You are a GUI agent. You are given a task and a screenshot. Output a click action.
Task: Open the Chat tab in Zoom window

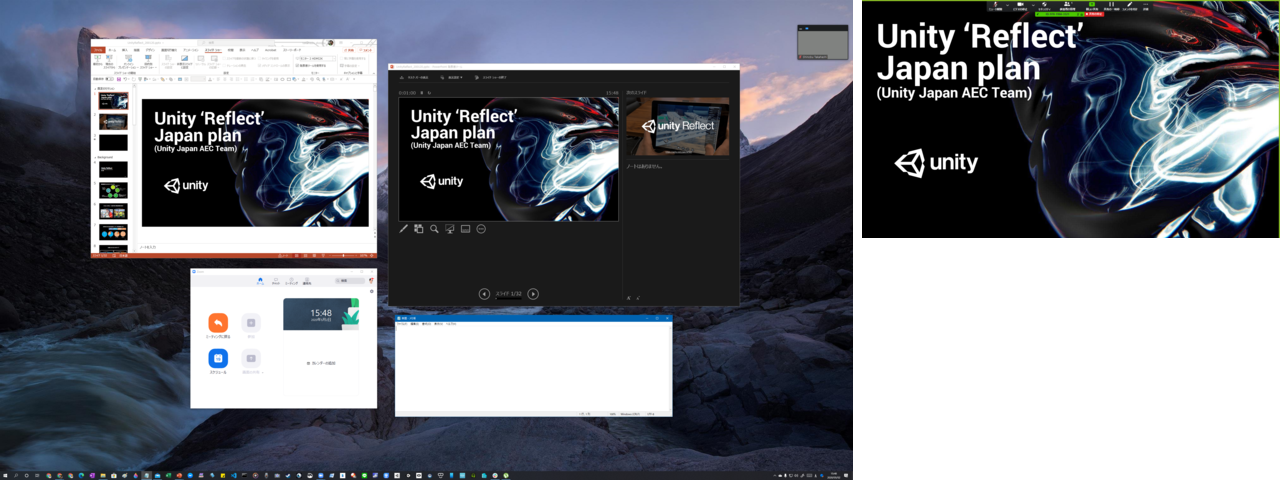(x=275, y=281)
